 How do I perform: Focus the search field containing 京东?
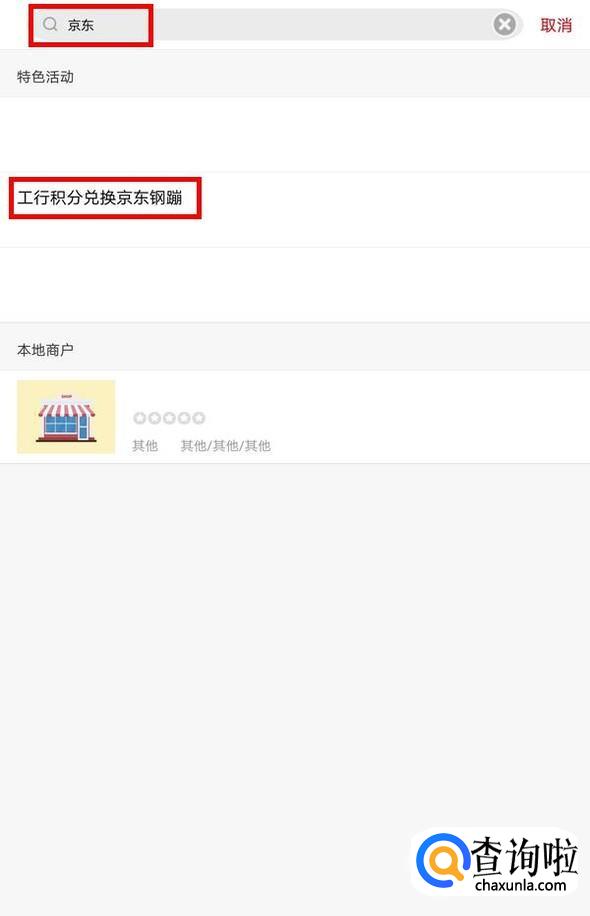[276, 25]
